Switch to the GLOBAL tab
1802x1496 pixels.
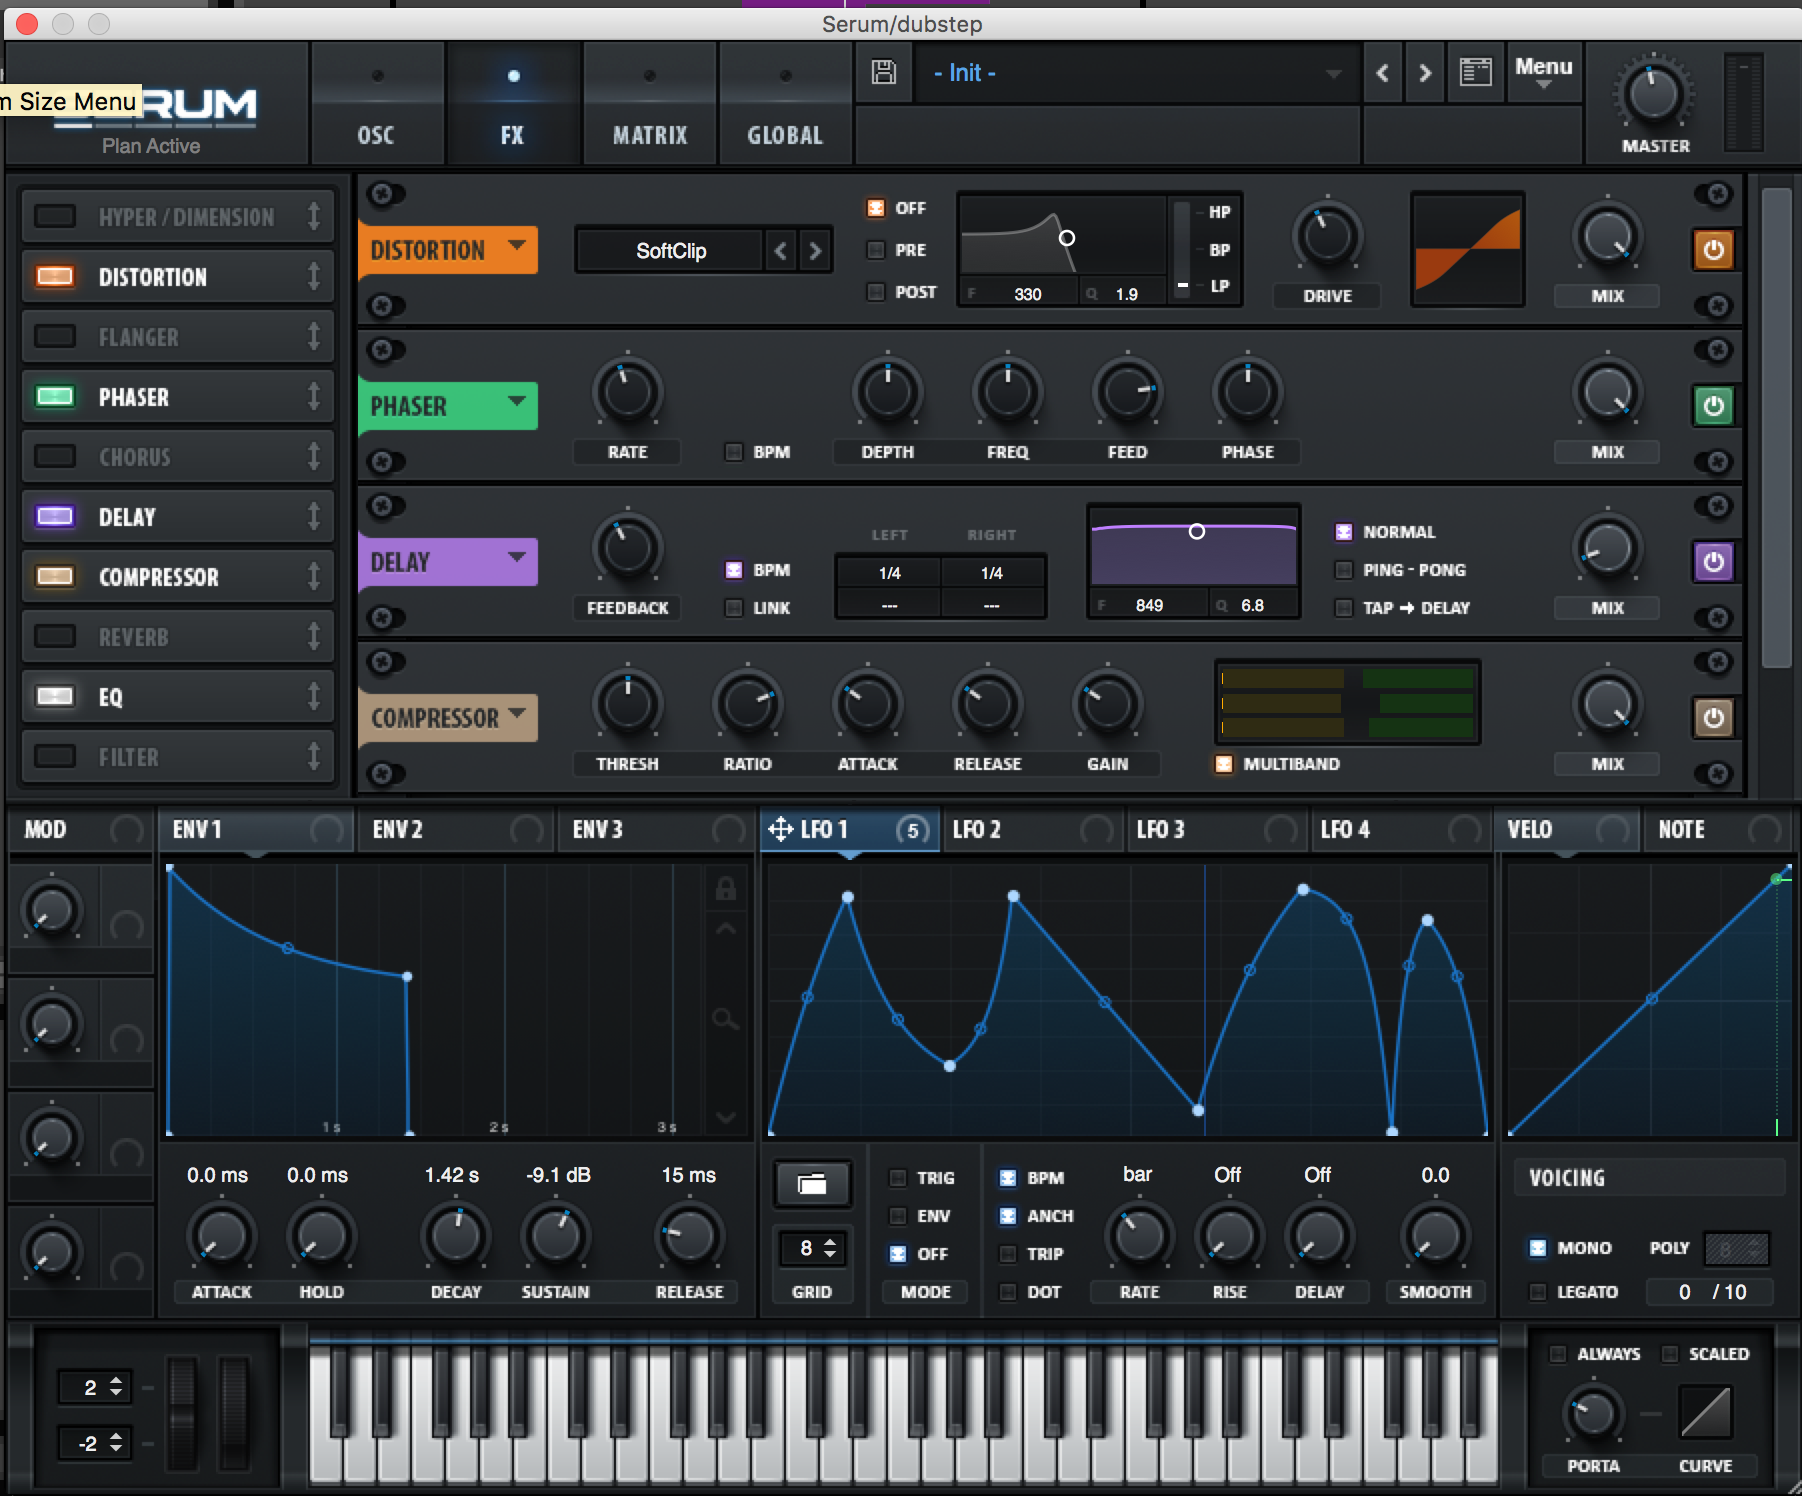click(785, 104)
